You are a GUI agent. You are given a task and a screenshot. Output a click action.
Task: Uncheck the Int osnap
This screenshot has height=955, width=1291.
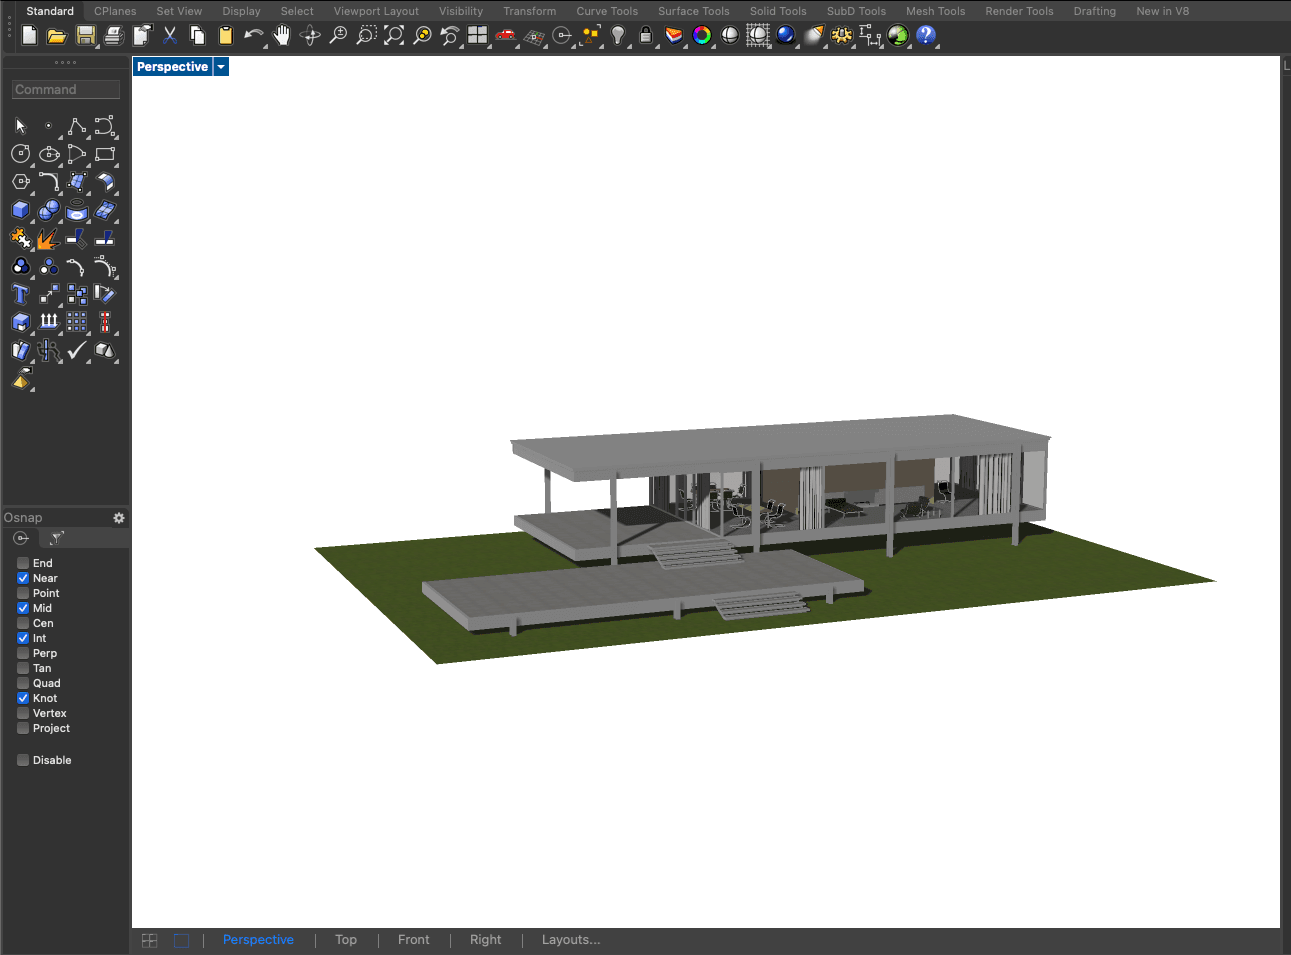coord(23,638)
